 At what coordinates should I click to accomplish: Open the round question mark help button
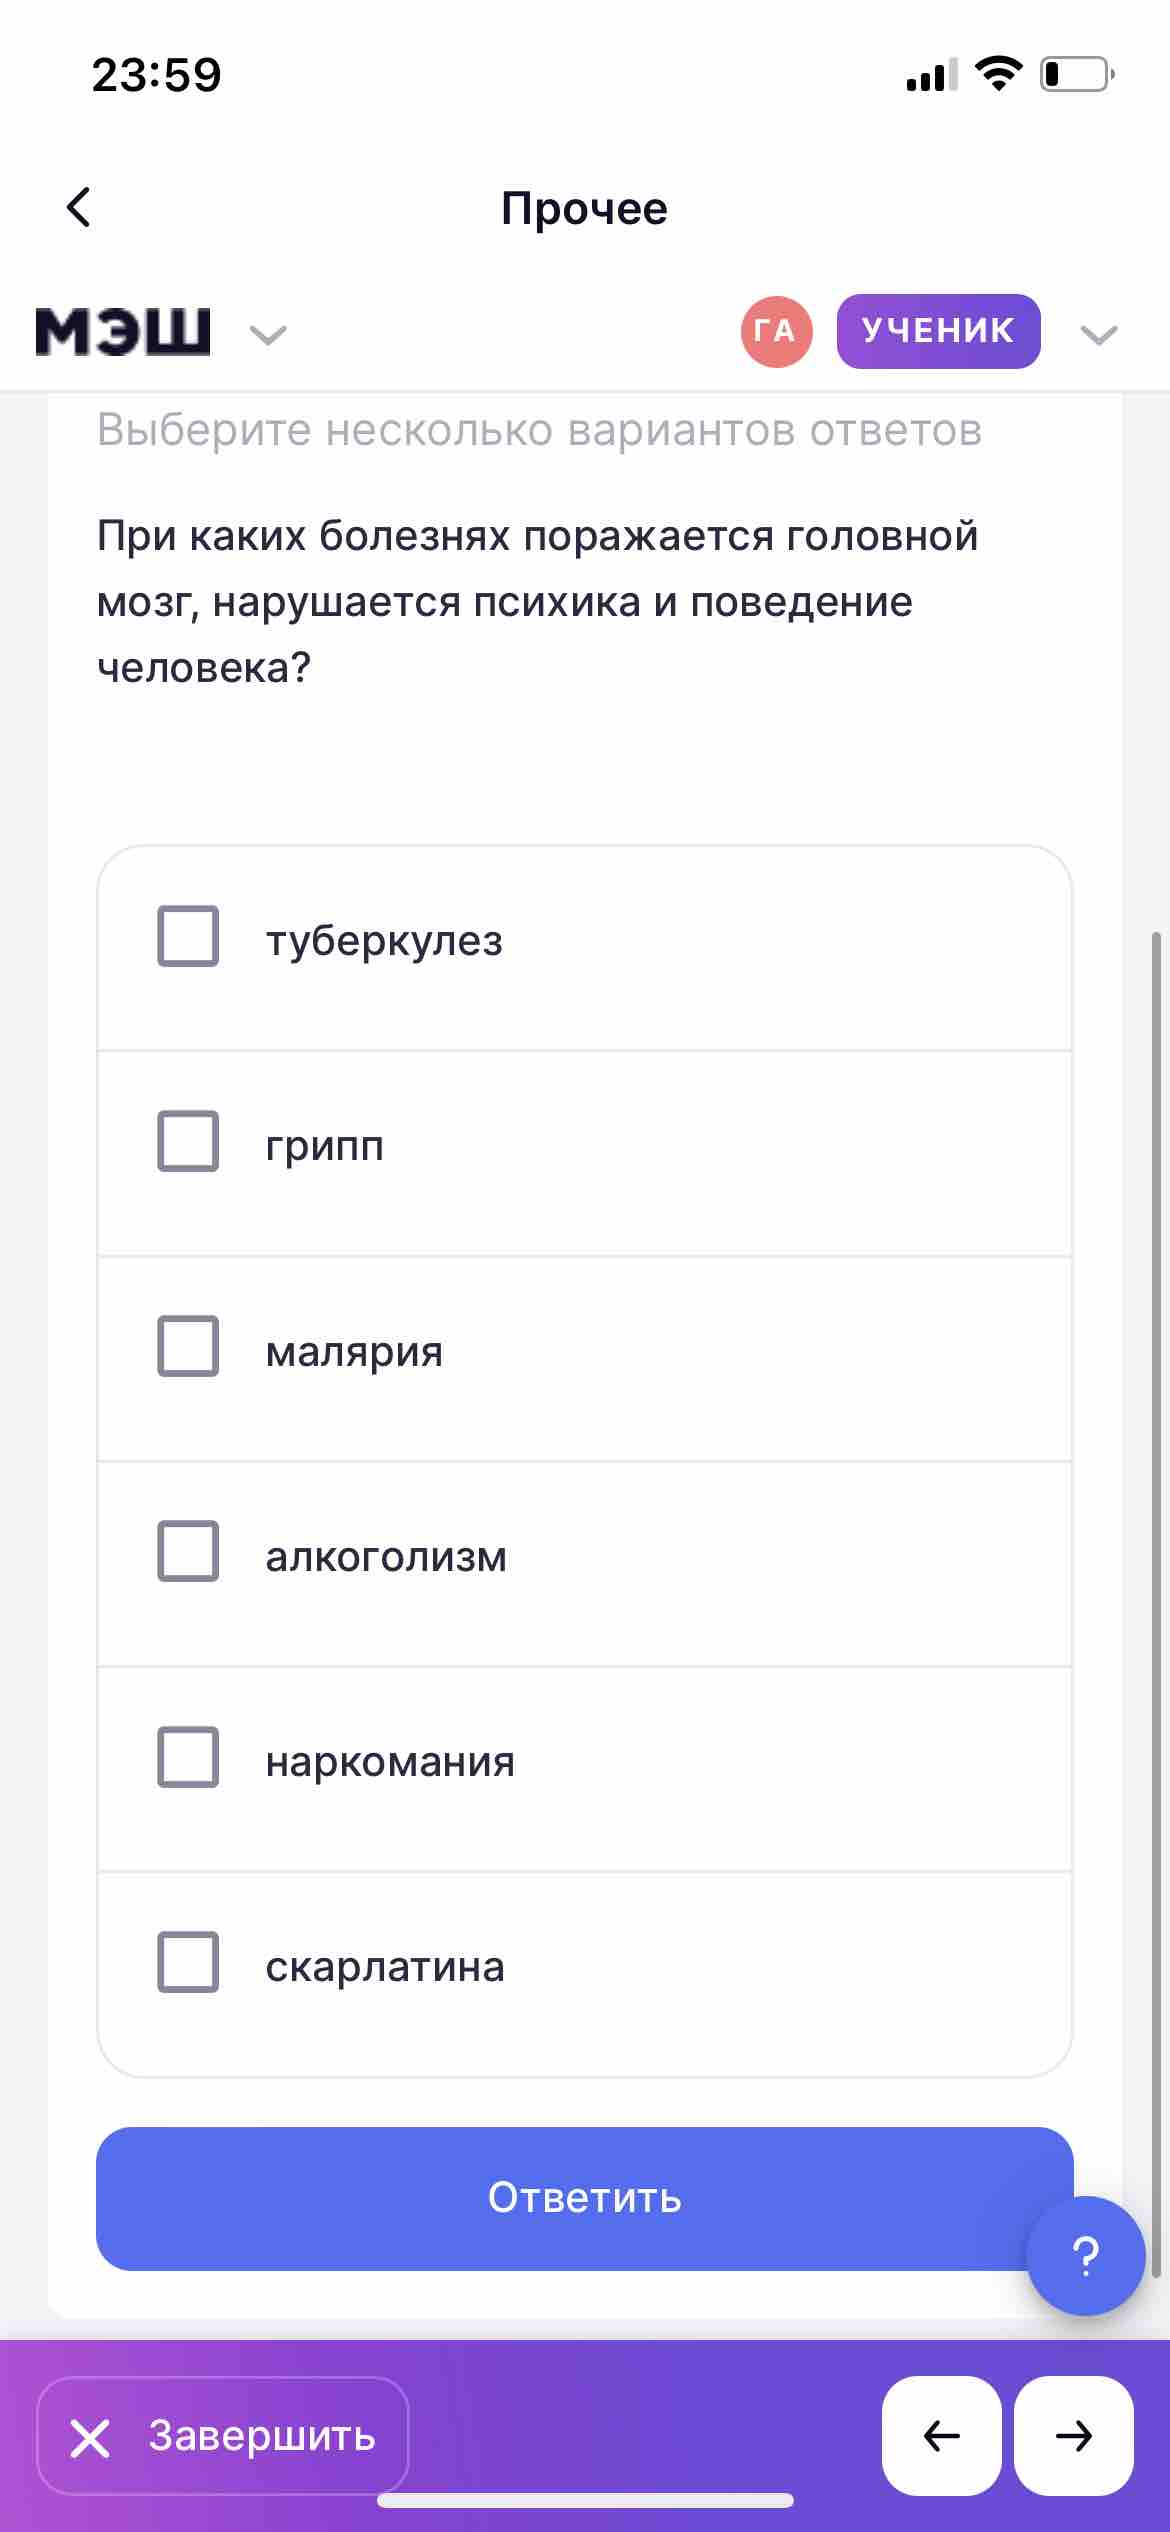tap(1085, 2255)
